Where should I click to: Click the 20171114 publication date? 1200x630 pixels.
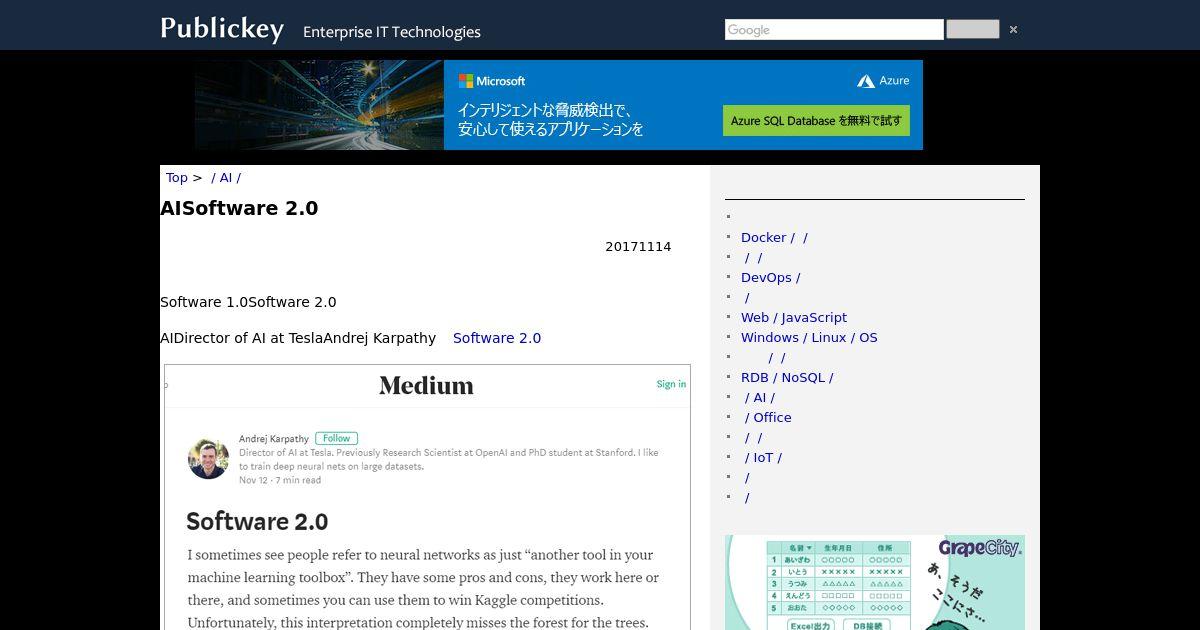point(638,247)
